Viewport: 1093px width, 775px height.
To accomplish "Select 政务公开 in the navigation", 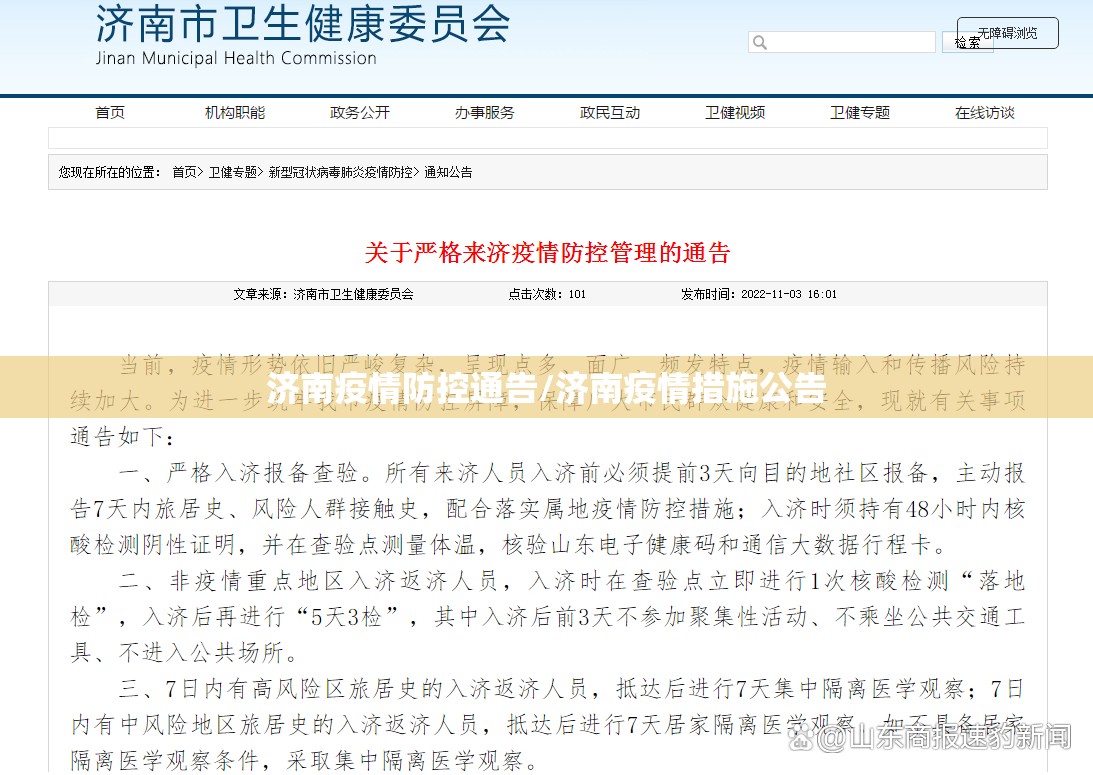I will (360, 113).
